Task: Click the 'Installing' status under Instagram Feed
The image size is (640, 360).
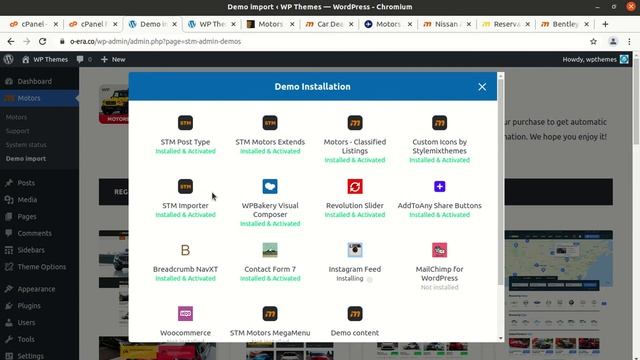Action: tap(350, 278)
